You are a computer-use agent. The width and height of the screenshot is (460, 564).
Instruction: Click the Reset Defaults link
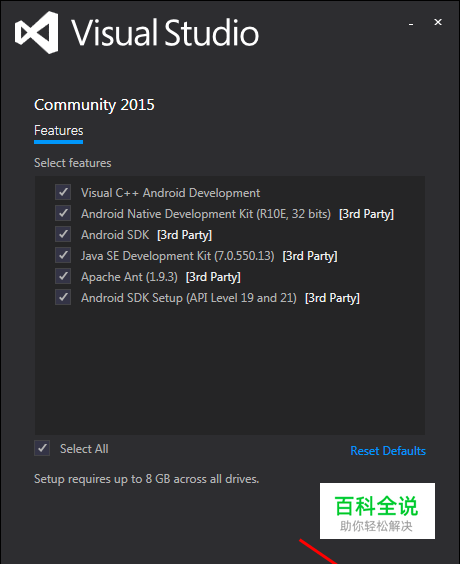click(388, 451)
